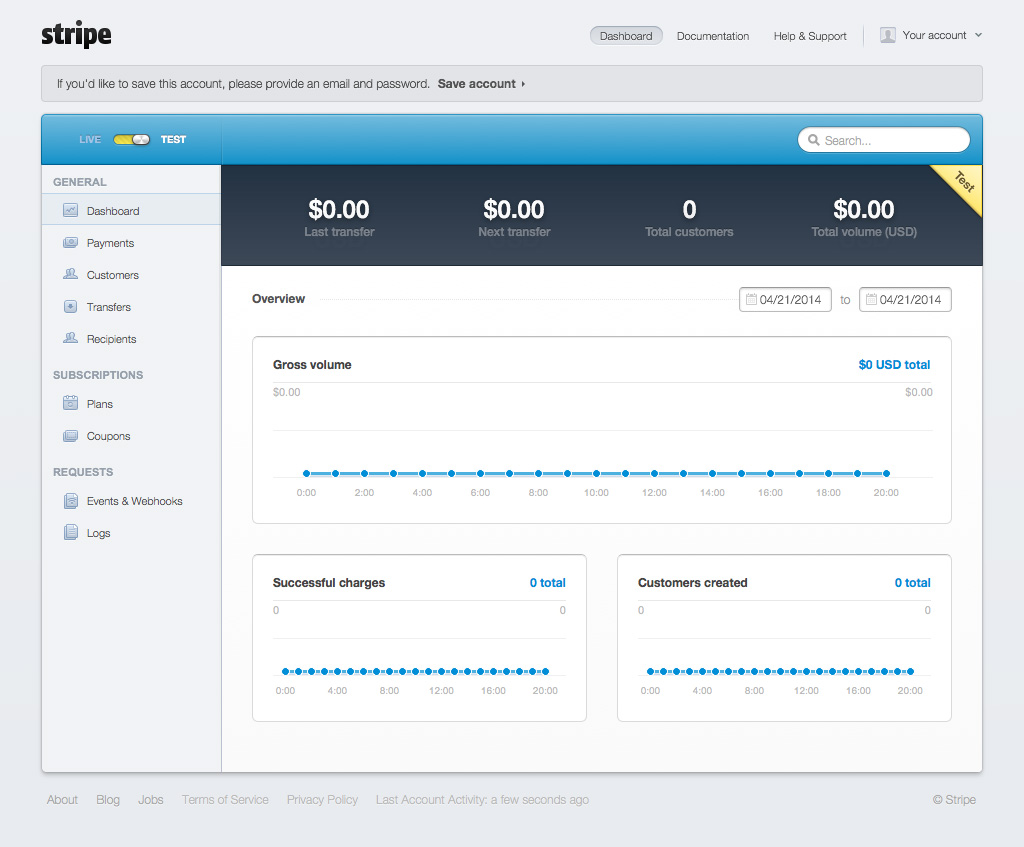Open the end date picker field
The image size is (1024, 847).
(905, 300)
